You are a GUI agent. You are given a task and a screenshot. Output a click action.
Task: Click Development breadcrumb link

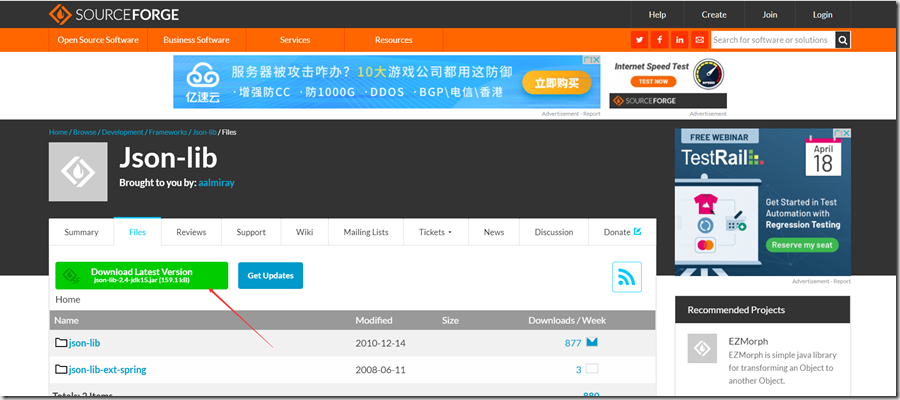(123, 132)
